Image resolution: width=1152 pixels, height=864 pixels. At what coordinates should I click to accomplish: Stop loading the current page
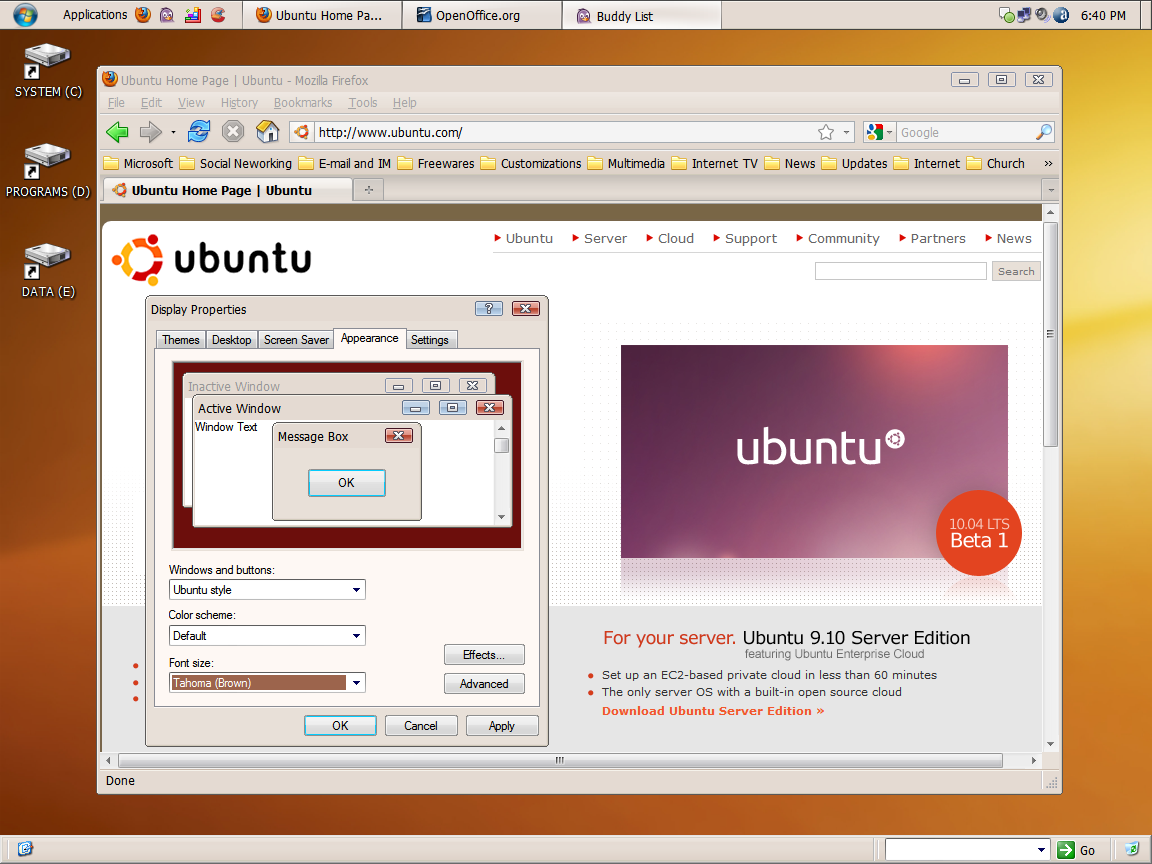pos(232,131)
